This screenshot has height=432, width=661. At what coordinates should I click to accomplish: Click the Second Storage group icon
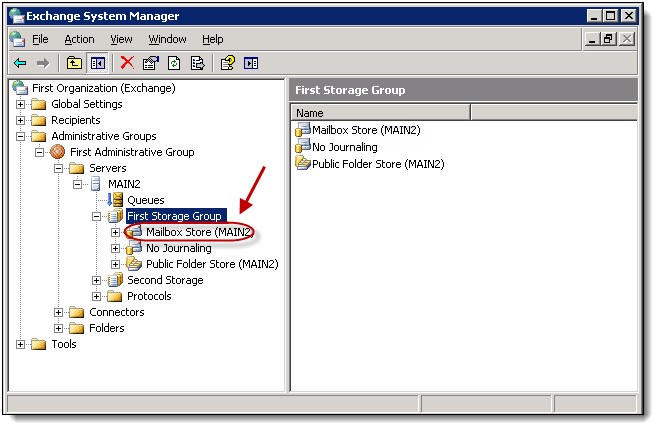click(115, 280)
